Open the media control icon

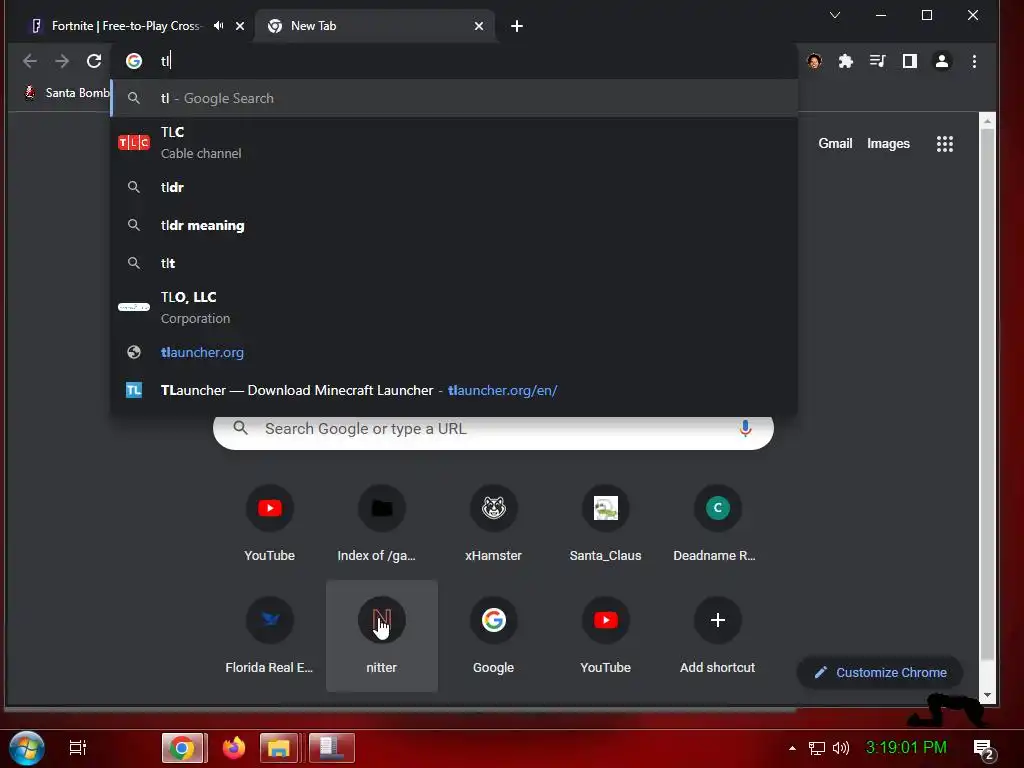[x=878, y=61]
